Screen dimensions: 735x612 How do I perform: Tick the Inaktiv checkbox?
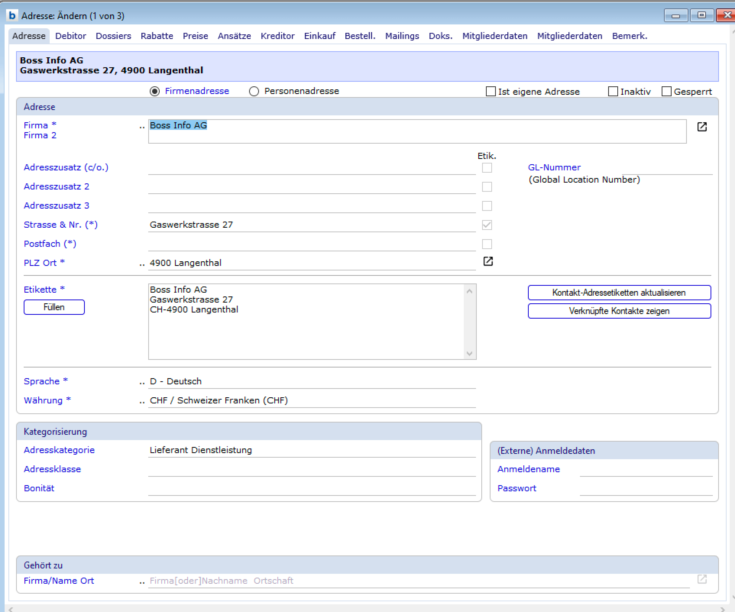613,92
